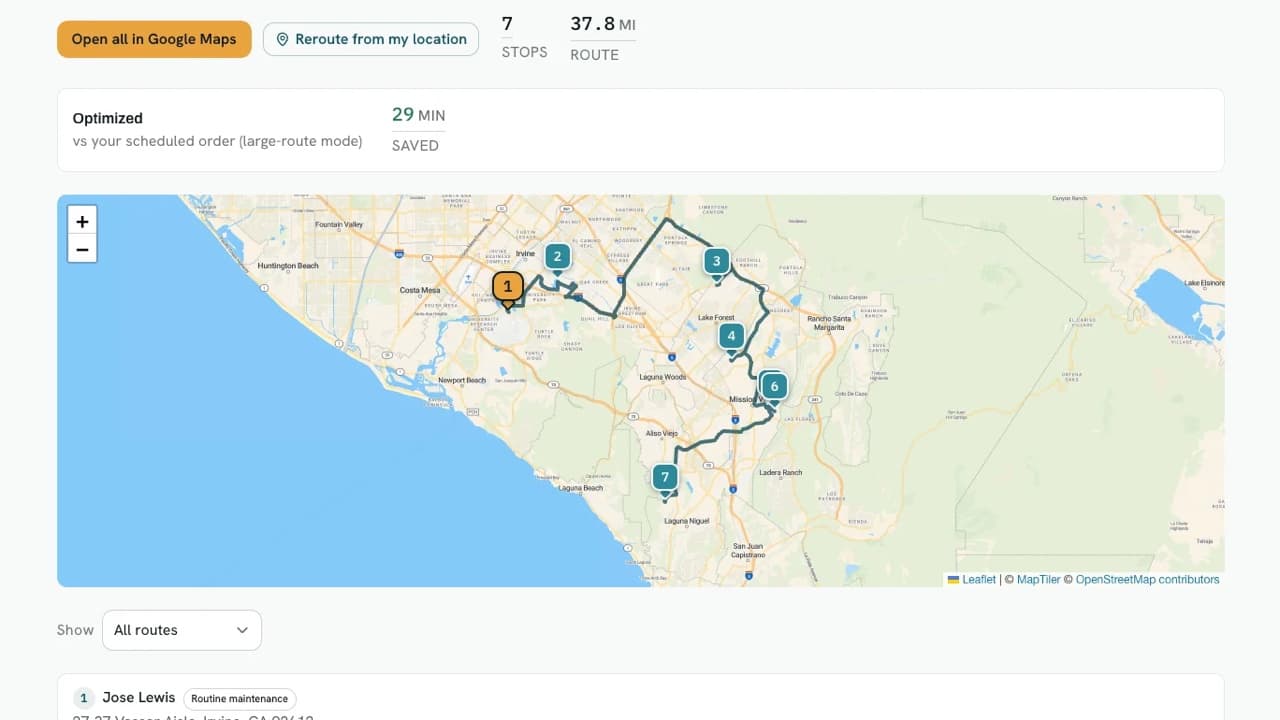1280x720 pixels.
Task: Select map marker 6 near Mission Viejo
Action: pos(774,387)
